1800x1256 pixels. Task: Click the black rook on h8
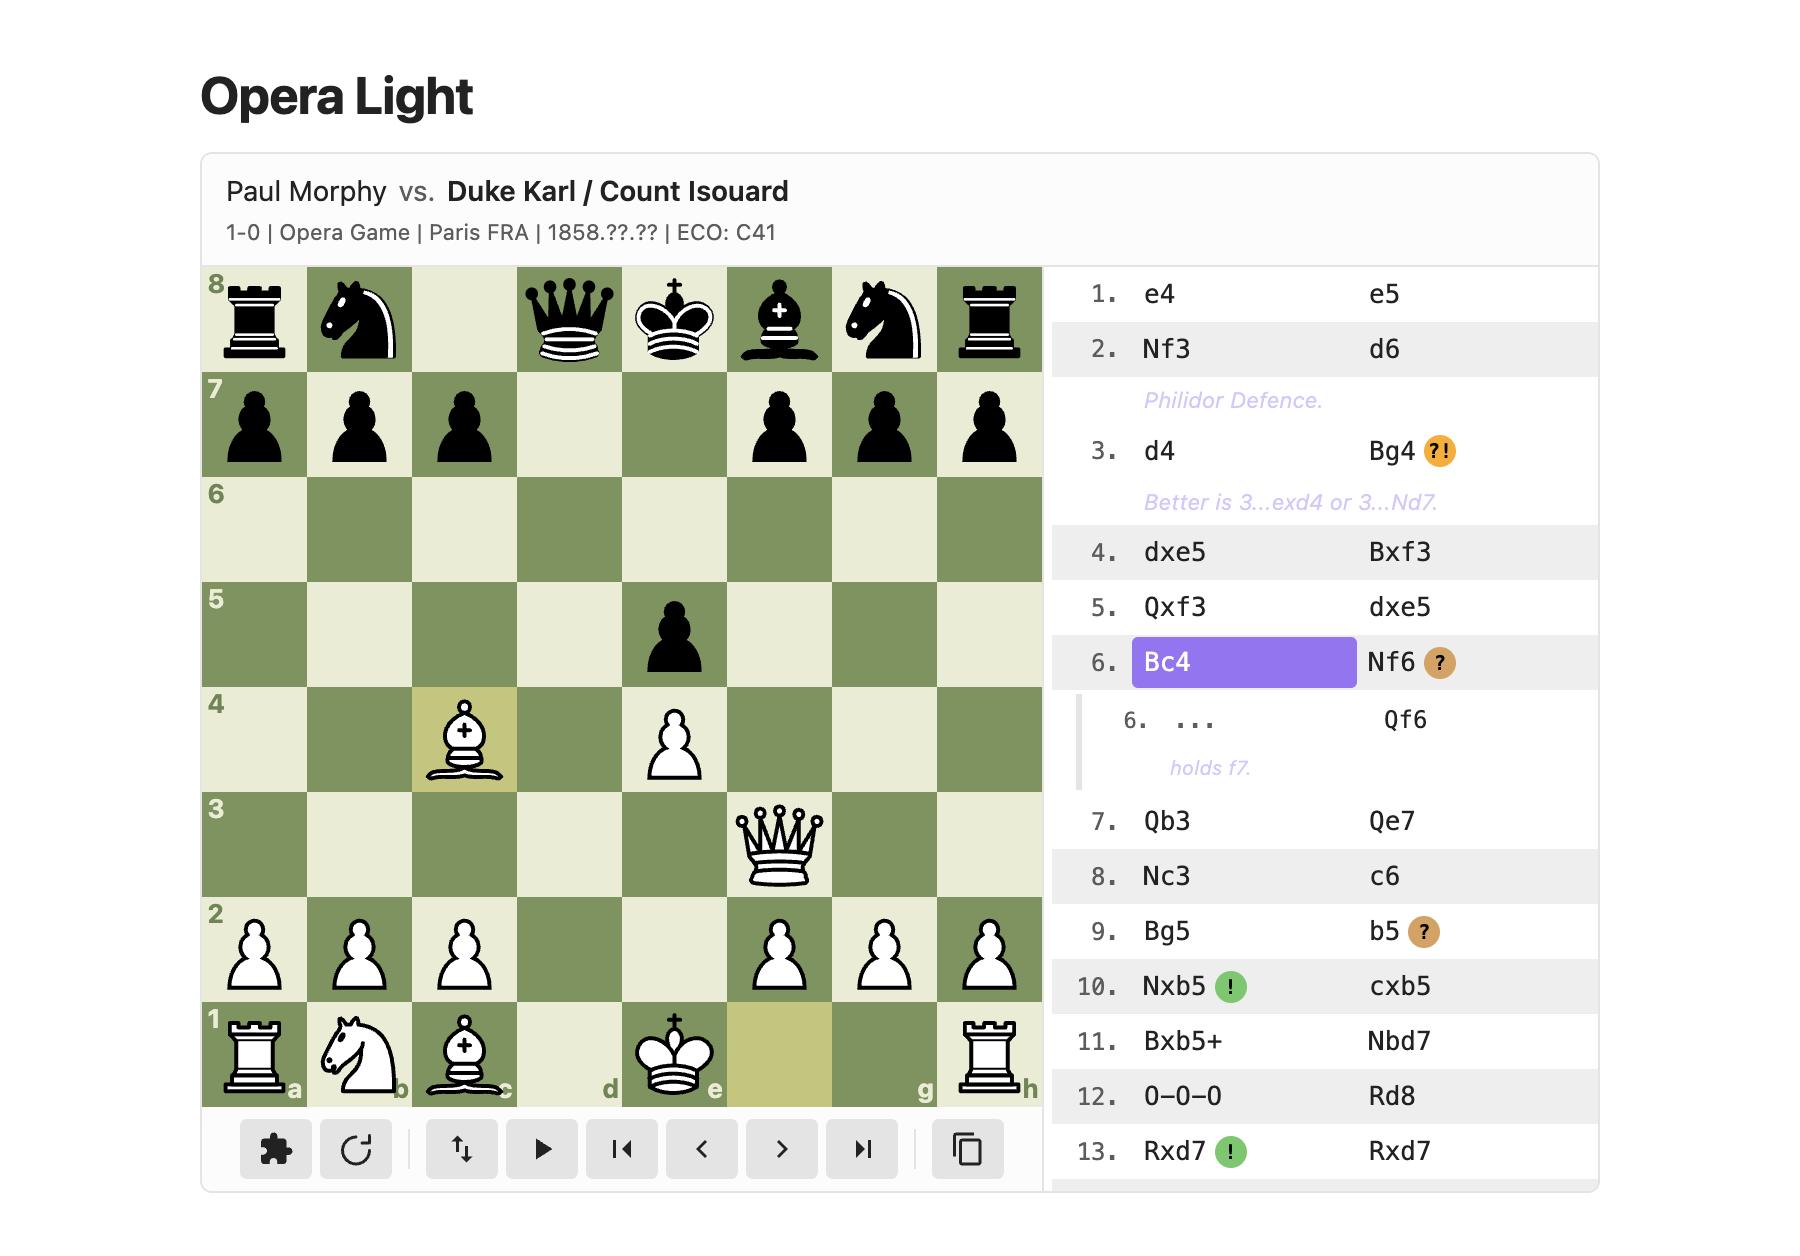[990, 320]
